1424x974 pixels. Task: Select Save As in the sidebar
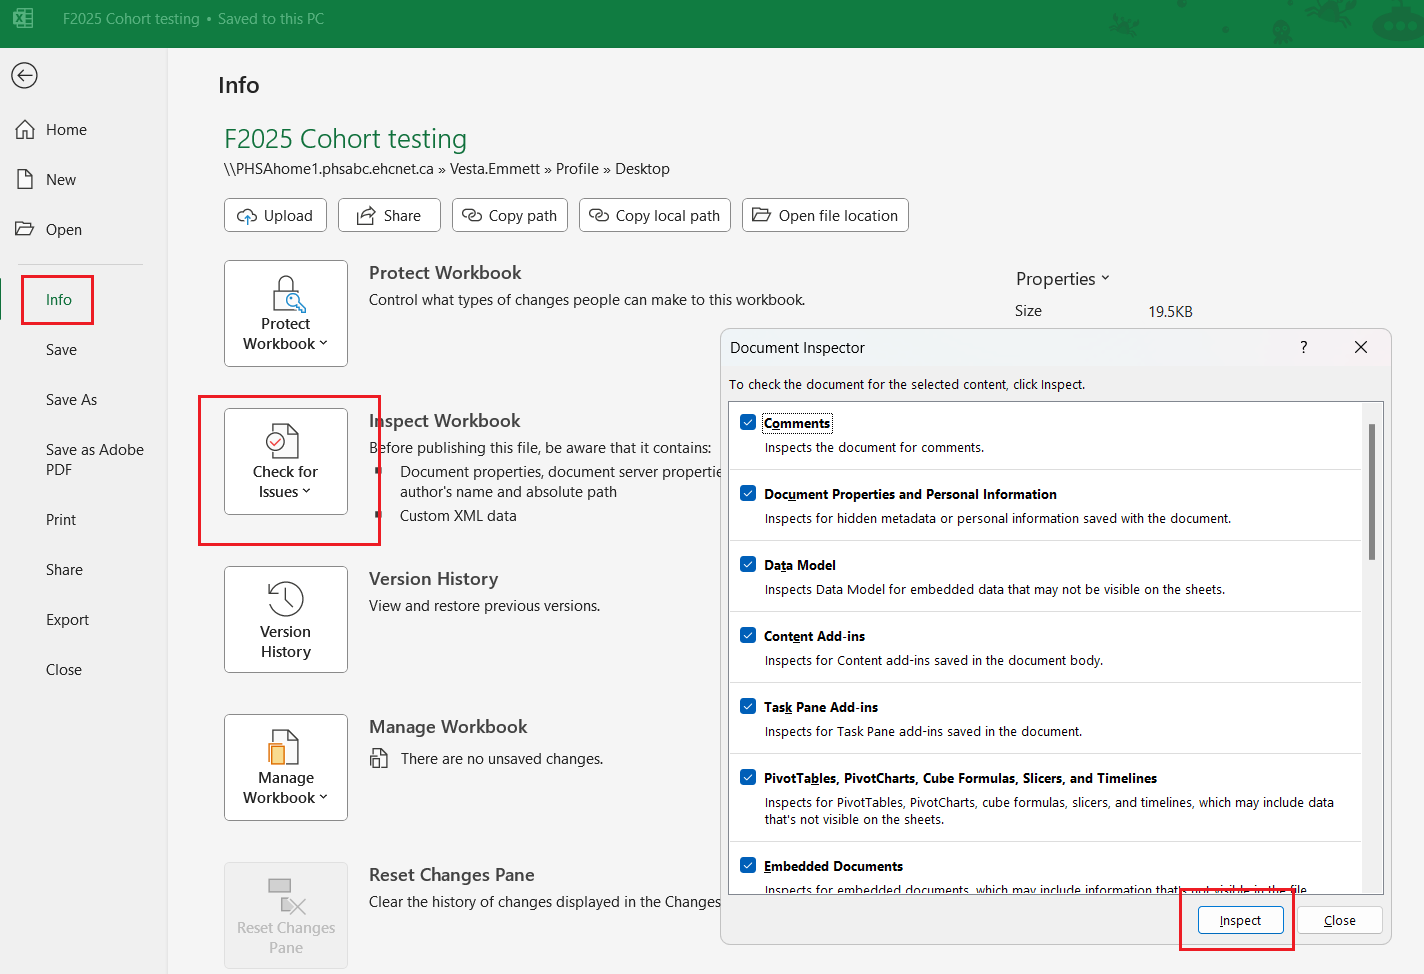(x=71, y=400)
